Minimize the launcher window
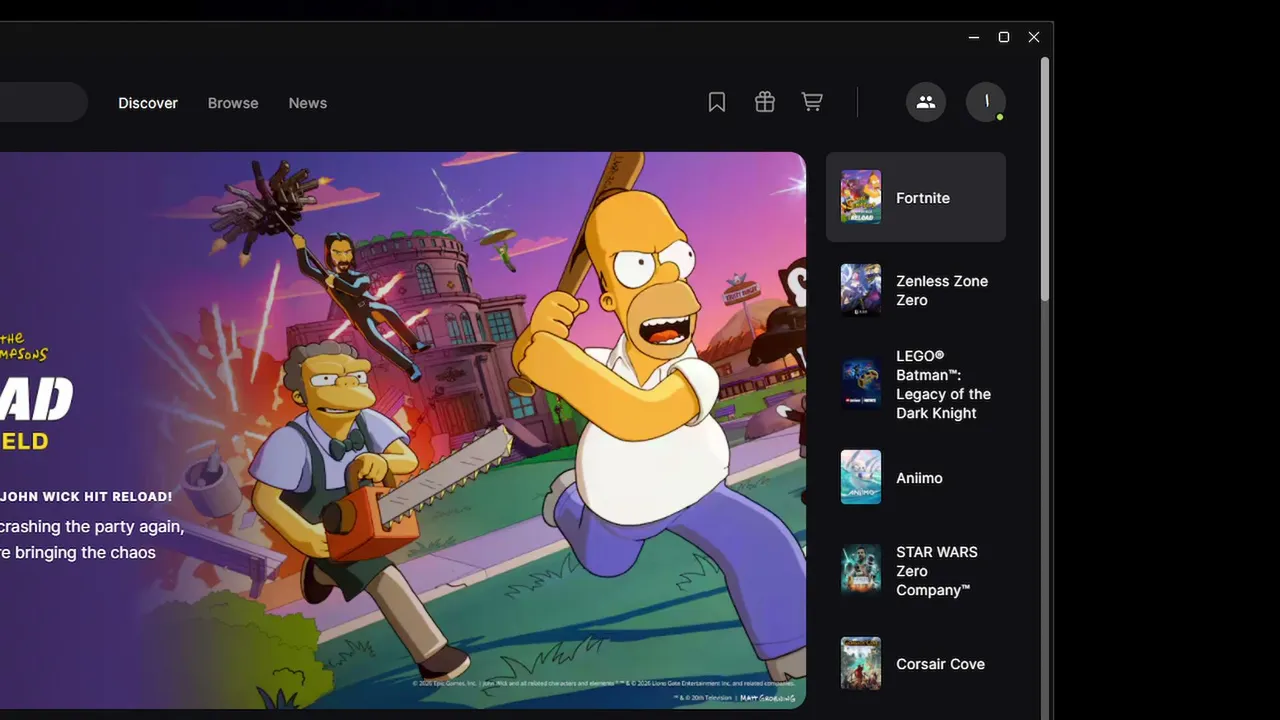Screen dimensions: 1280x720 click(x=974, y=37)
